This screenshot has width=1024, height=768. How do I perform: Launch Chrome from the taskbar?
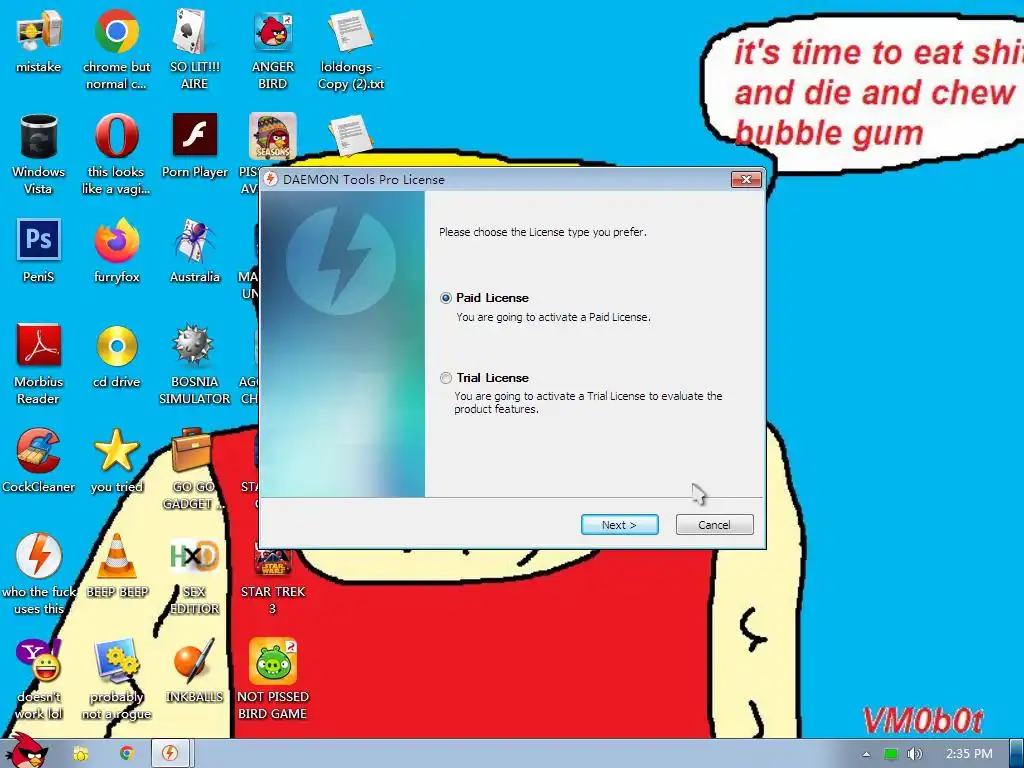(x=127, y=754)
